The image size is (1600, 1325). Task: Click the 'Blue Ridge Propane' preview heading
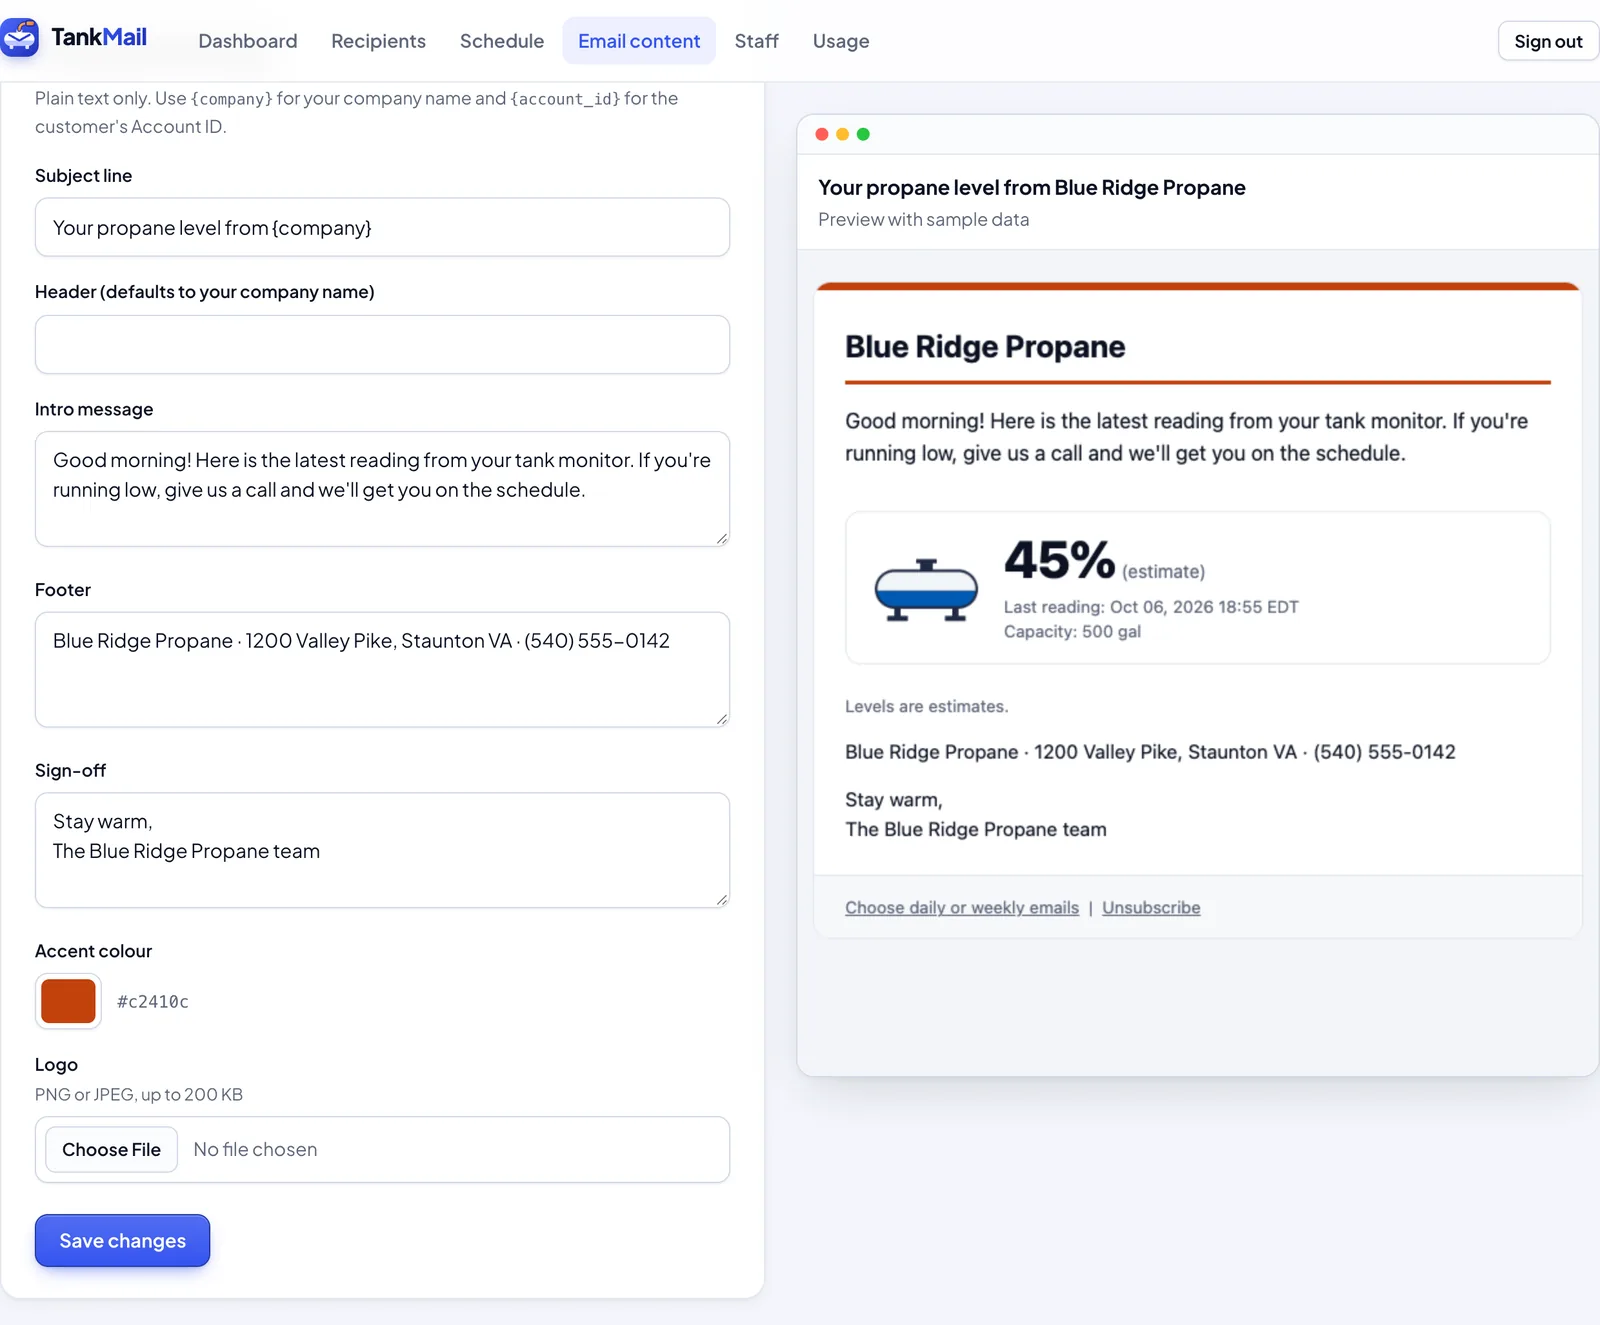pyautogui.click(x=985, y=346)
